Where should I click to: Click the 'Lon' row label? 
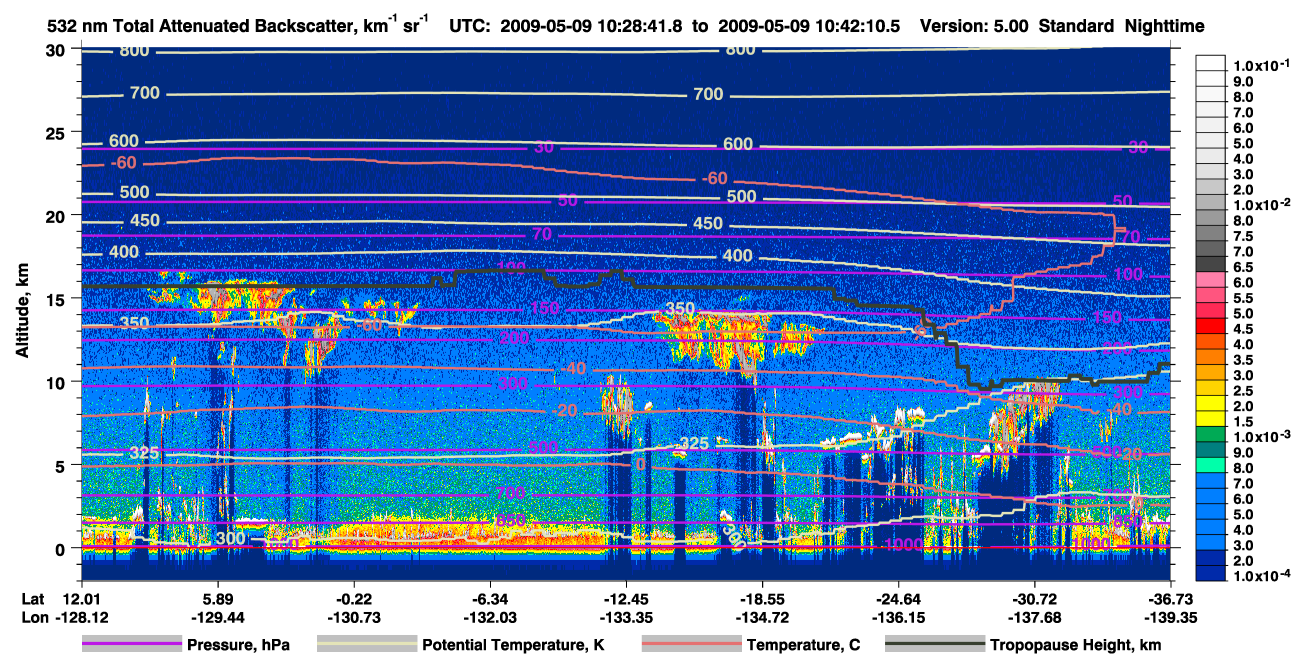coord(33,617)
